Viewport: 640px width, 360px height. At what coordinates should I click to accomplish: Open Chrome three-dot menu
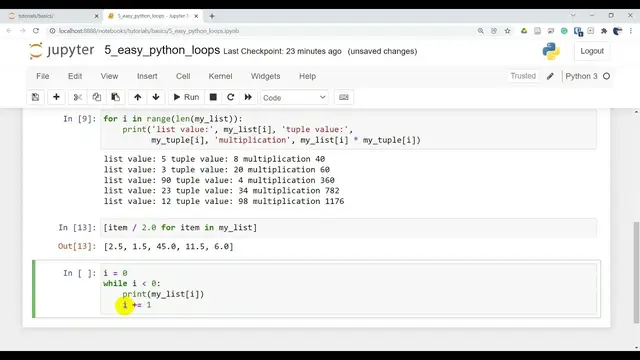click(631, 31)
